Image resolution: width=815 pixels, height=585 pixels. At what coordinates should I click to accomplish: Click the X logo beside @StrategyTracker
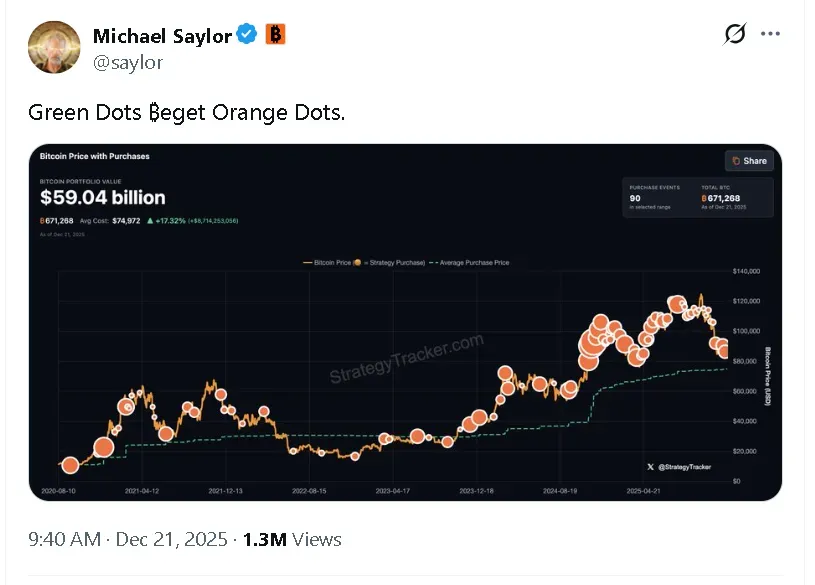coord(651,466)
